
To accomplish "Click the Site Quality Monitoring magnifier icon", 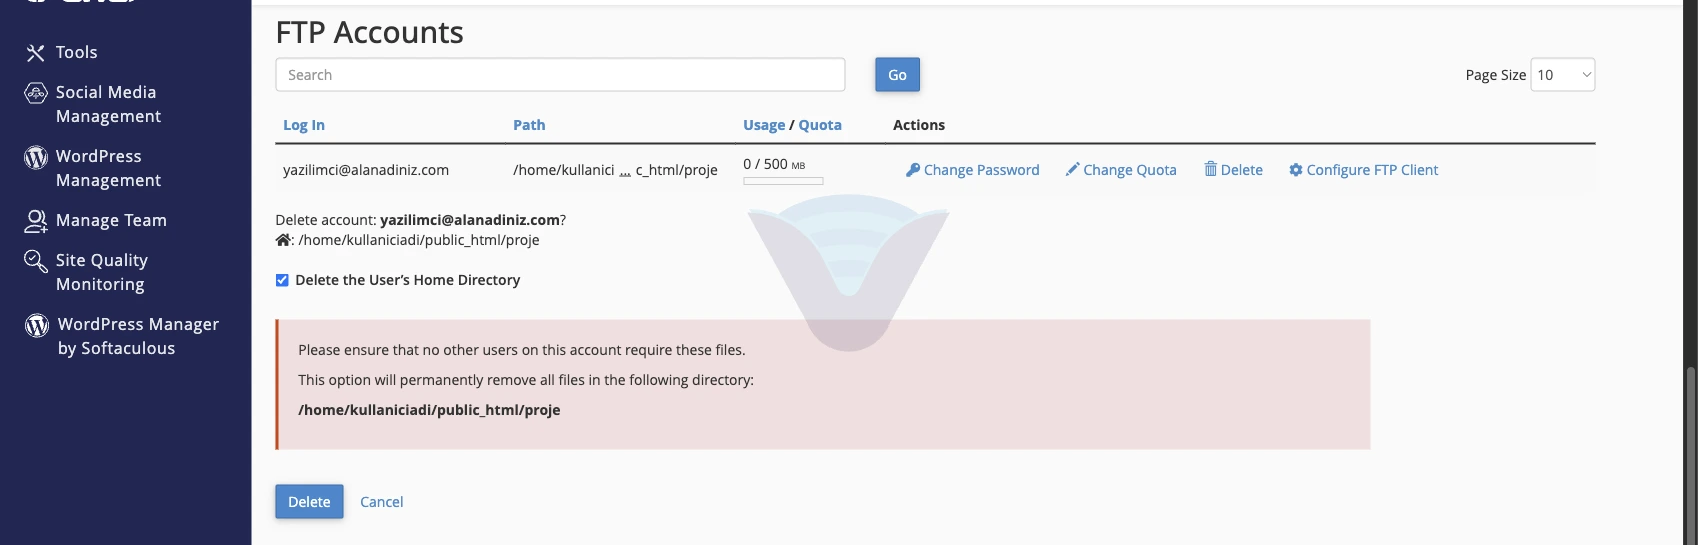I will tap(36, 261).
